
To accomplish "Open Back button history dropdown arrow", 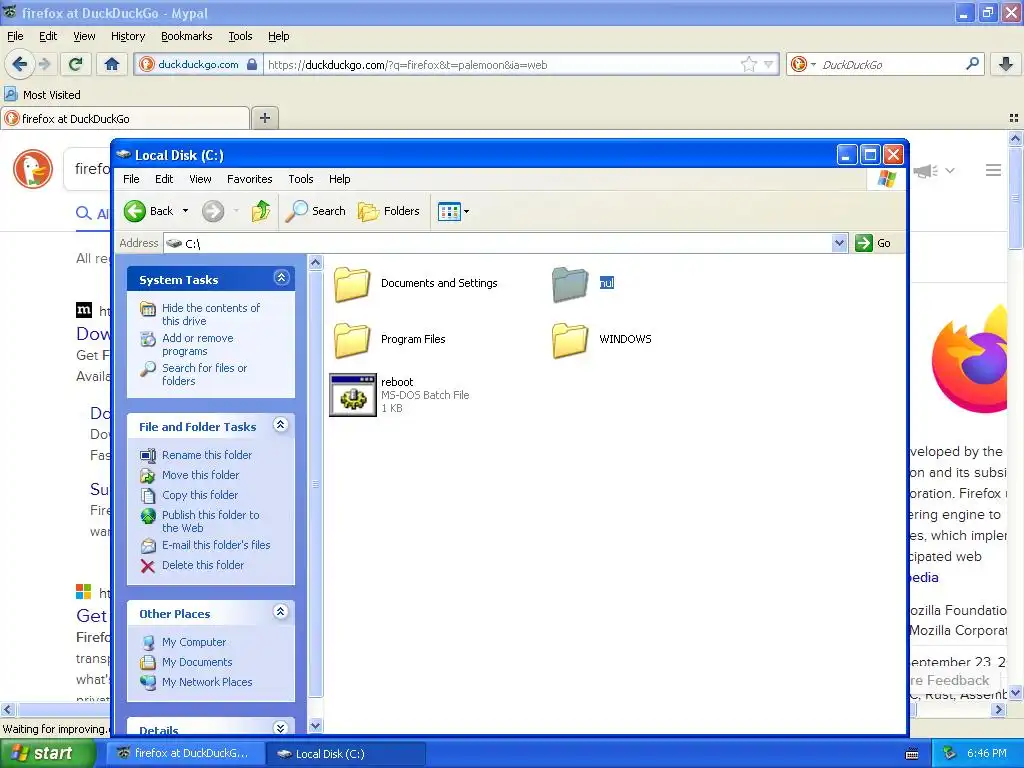I will 185,211.
